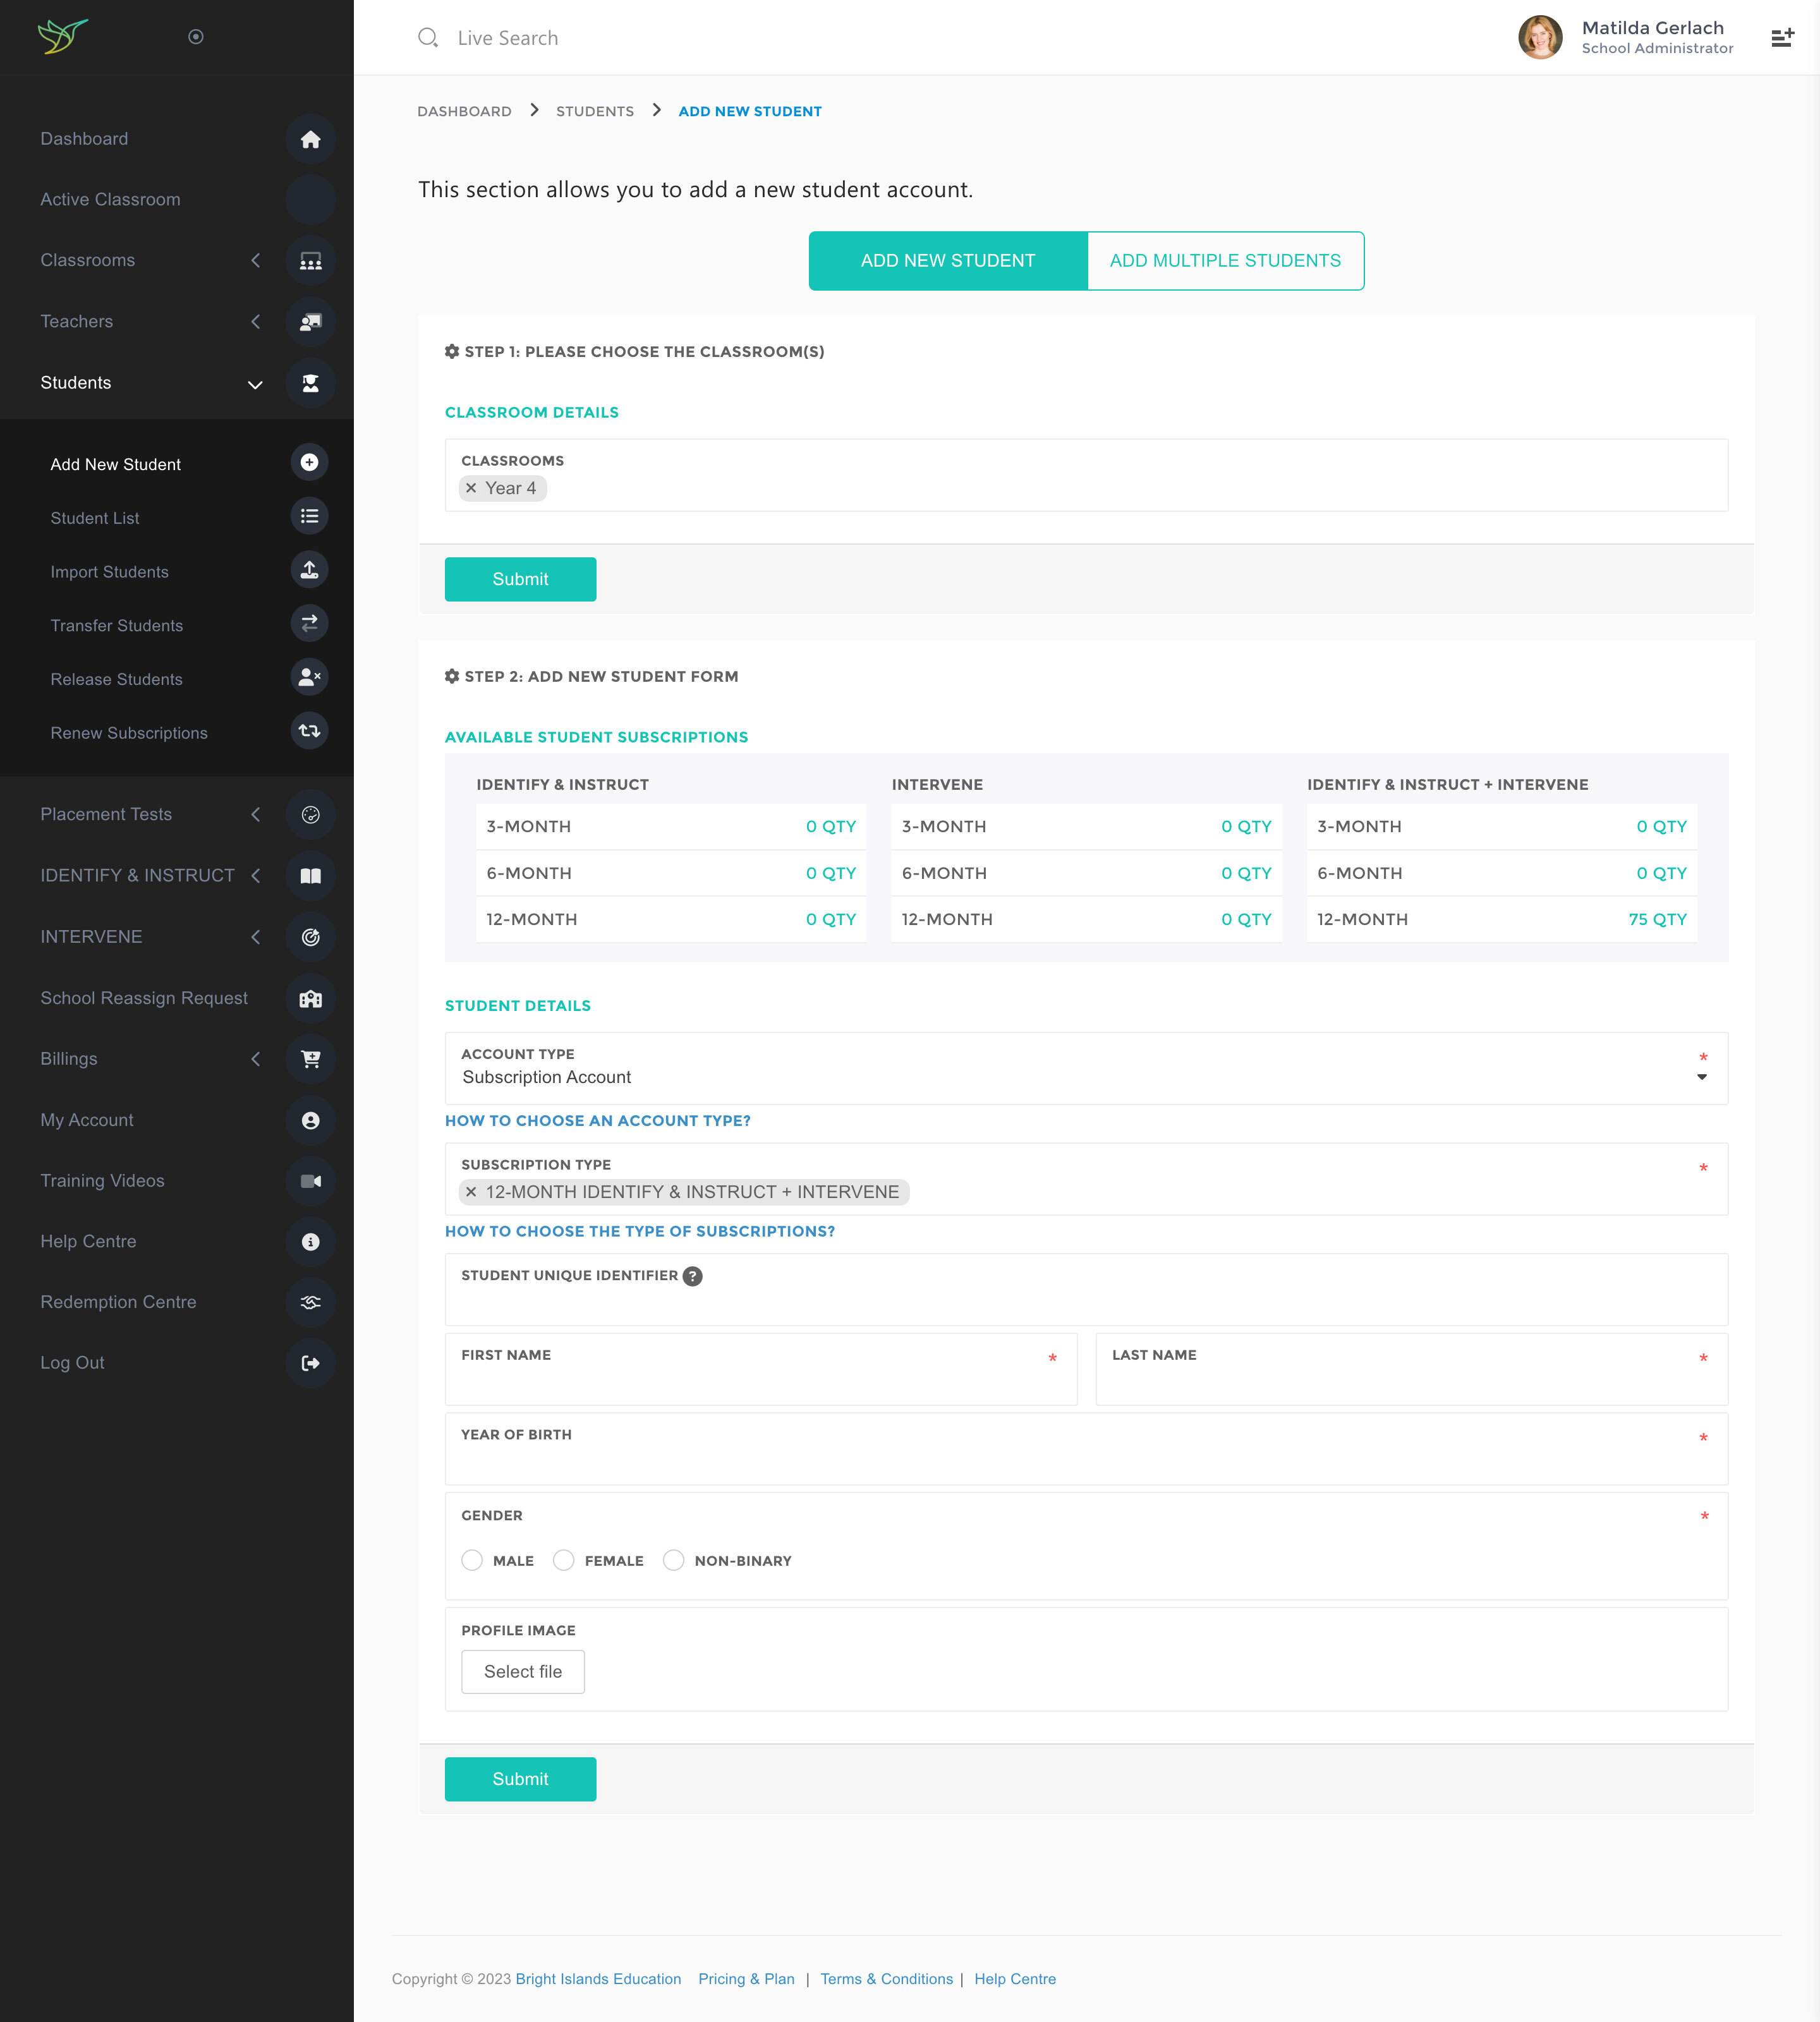Image resolution: width=1820 pixels, height=2022 pixels.
Task: Switch to Add Multiple Students tab
Action: (x=1225, y=261)
